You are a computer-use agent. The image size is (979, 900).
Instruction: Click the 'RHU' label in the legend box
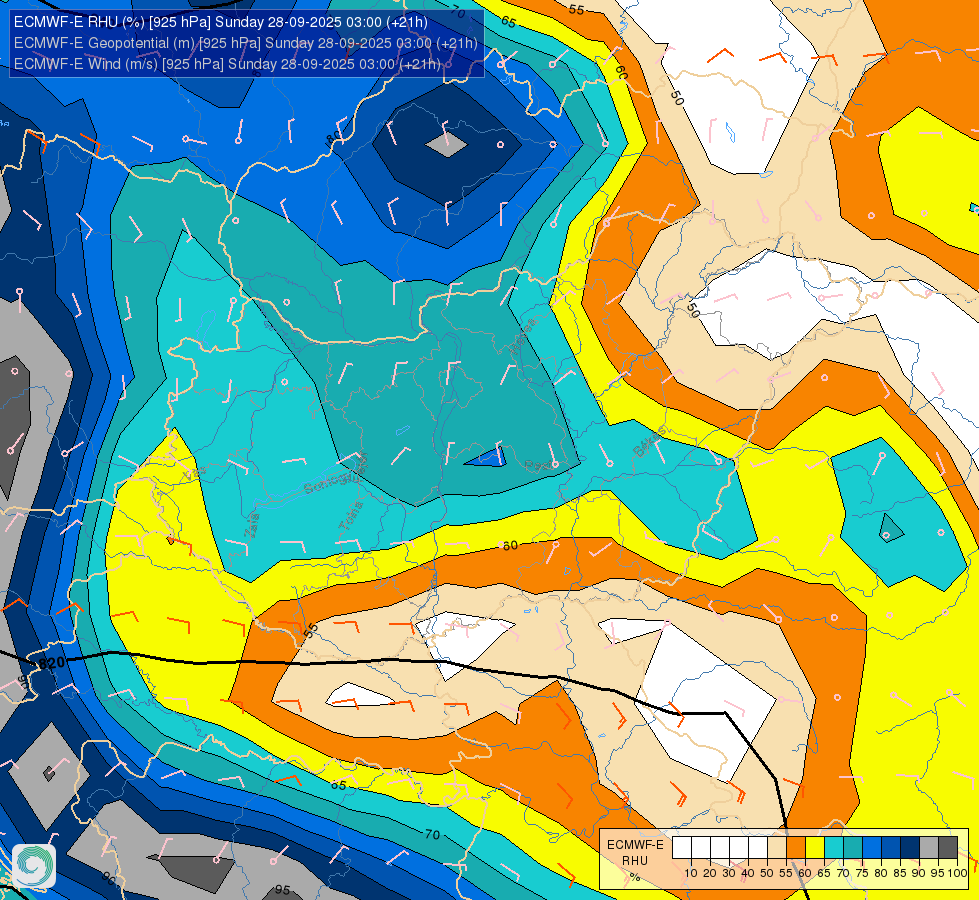click(x=634, y=861)
